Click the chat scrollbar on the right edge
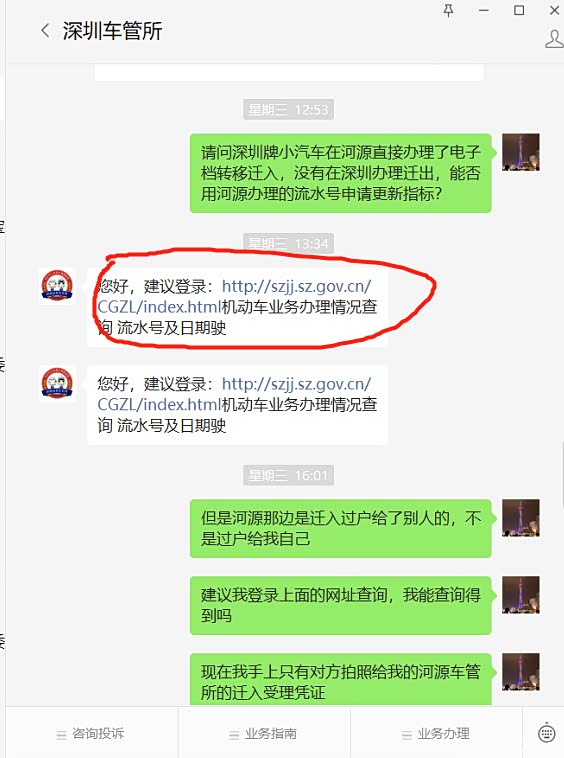The width and height of the screenshot is (564, 758). click(562, 475)
